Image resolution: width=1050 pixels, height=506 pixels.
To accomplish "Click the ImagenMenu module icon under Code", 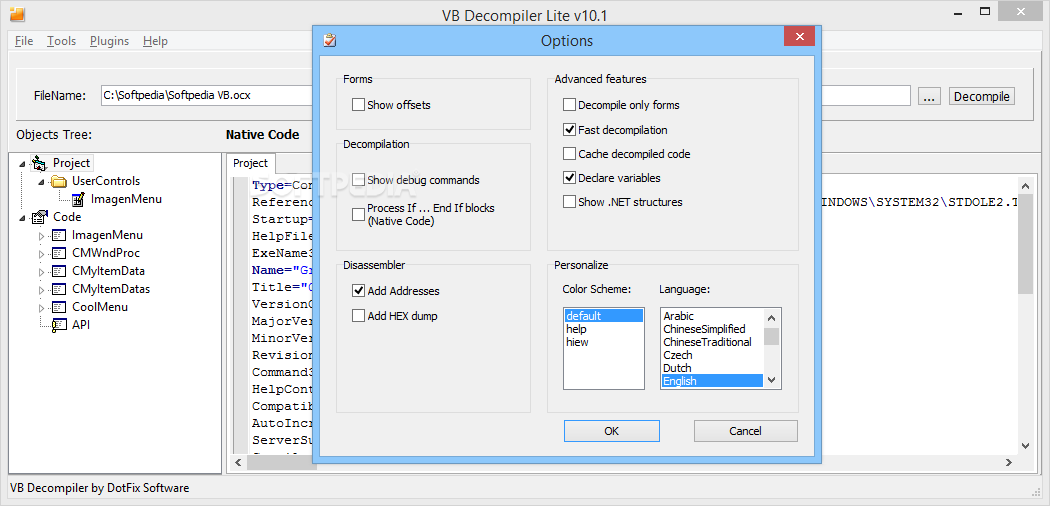I will click(x=59, y=235).
